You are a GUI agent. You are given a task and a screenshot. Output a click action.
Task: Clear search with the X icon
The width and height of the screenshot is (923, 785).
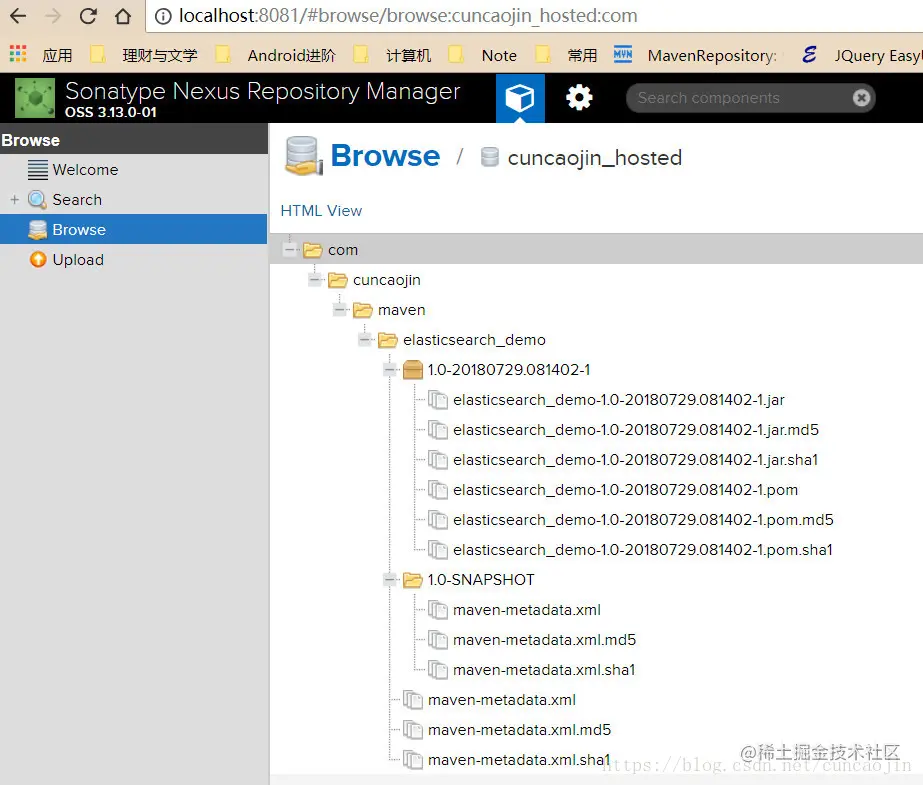click(861, 98)
